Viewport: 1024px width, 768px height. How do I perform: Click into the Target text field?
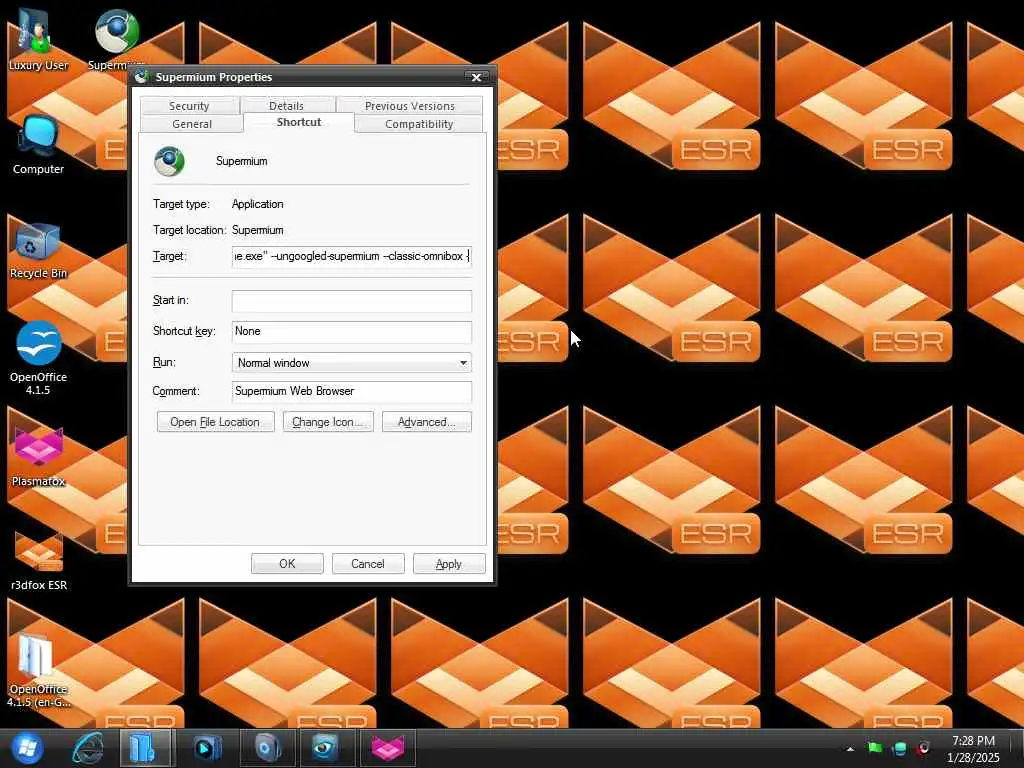pyautogui.click(x=351, y=257)
